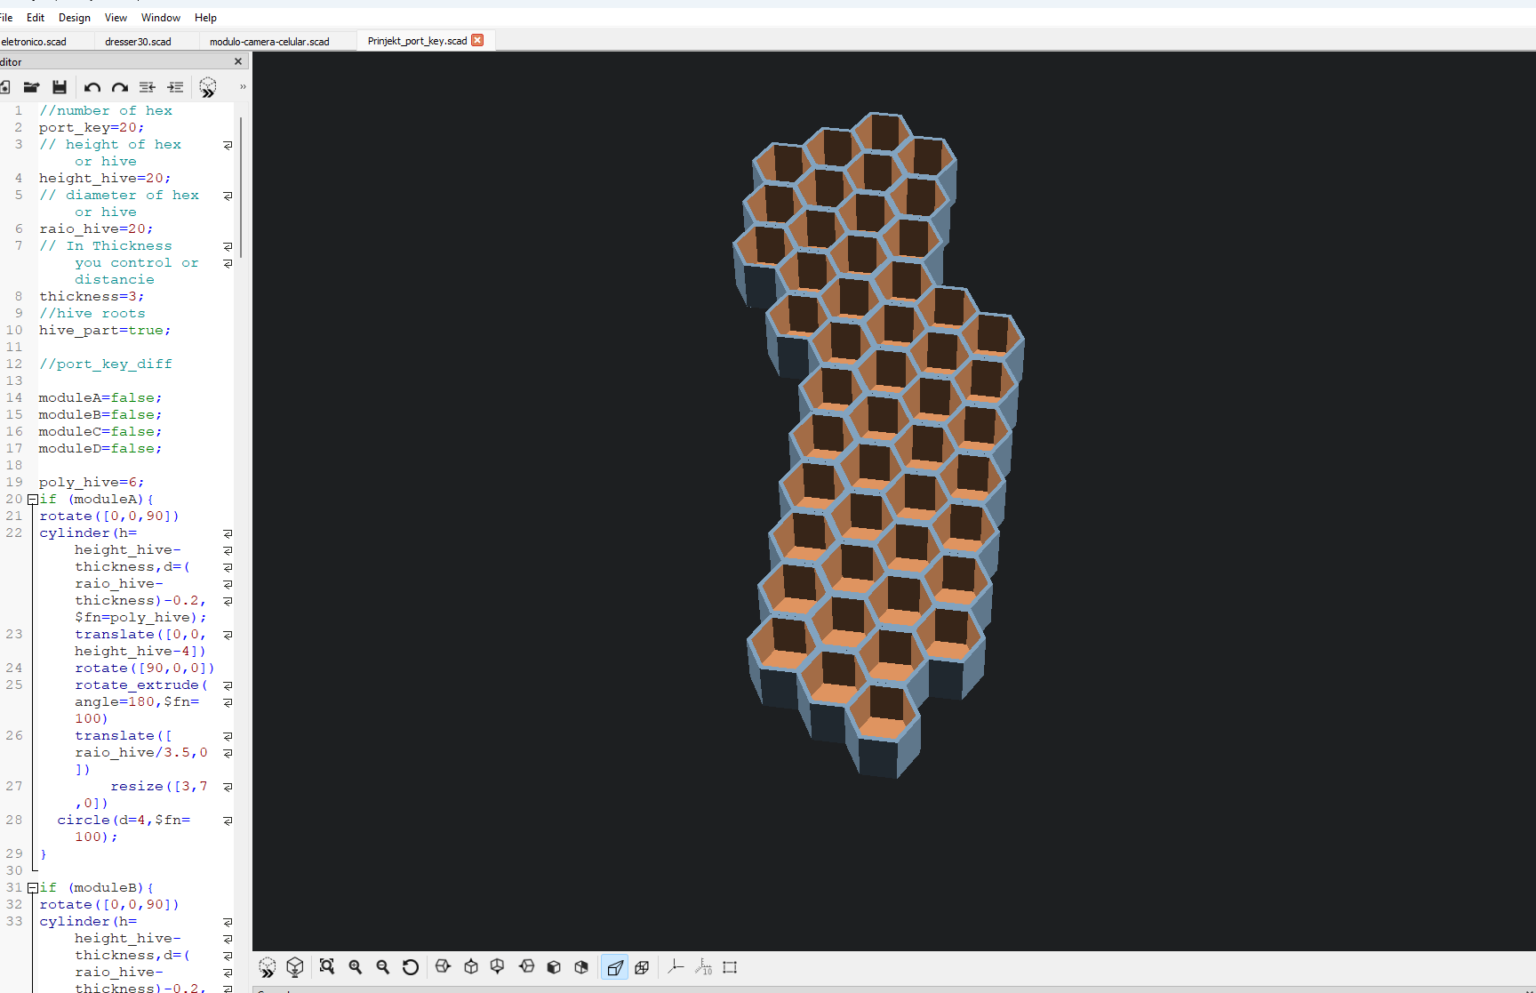Click the //port_key_diff comment
This screenshot has height=993, width=1536.
[x=105, y=364]
